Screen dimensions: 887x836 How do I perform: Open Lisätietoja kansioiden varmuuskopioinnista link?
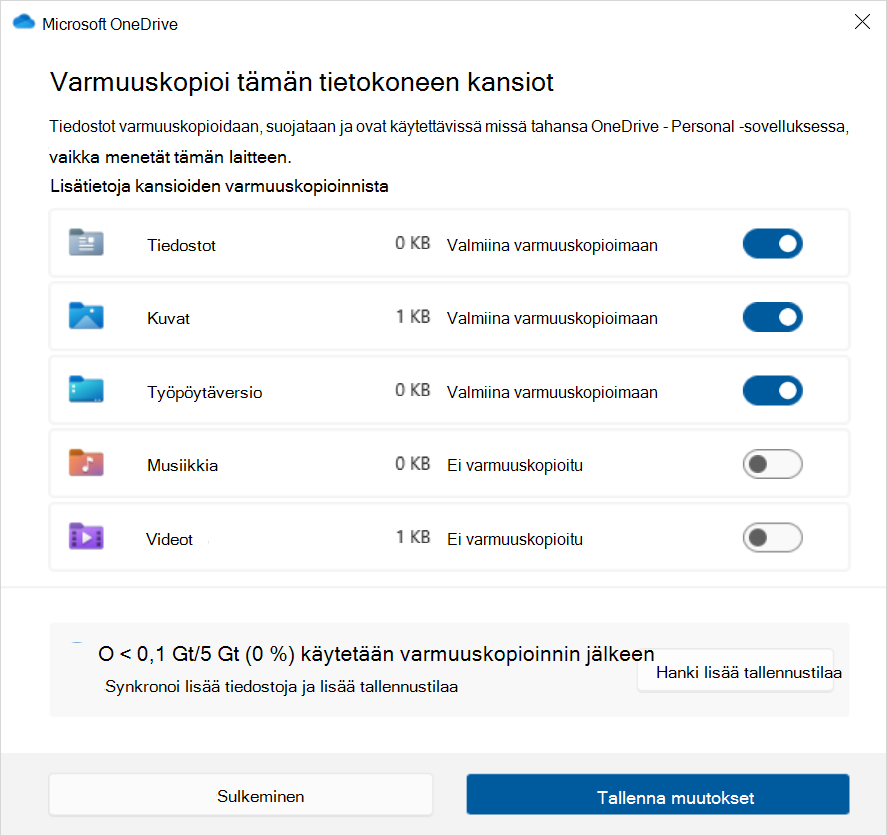219,186
